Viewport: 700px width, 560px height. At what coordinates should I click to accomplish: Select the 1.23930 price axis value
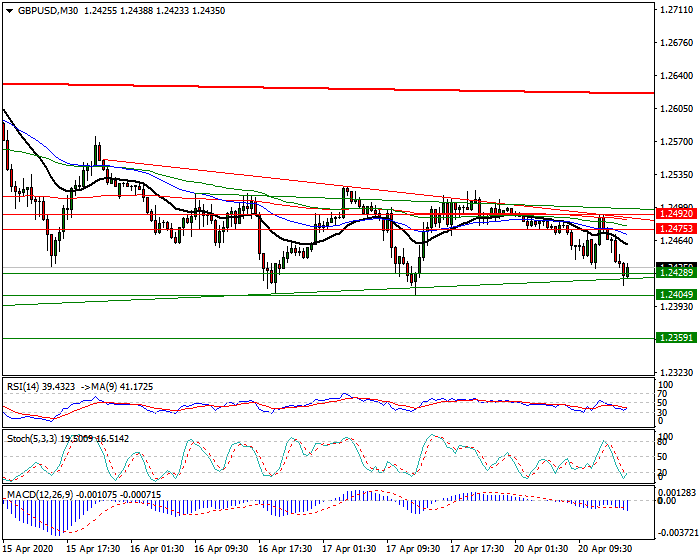click(x=676, y=307)
